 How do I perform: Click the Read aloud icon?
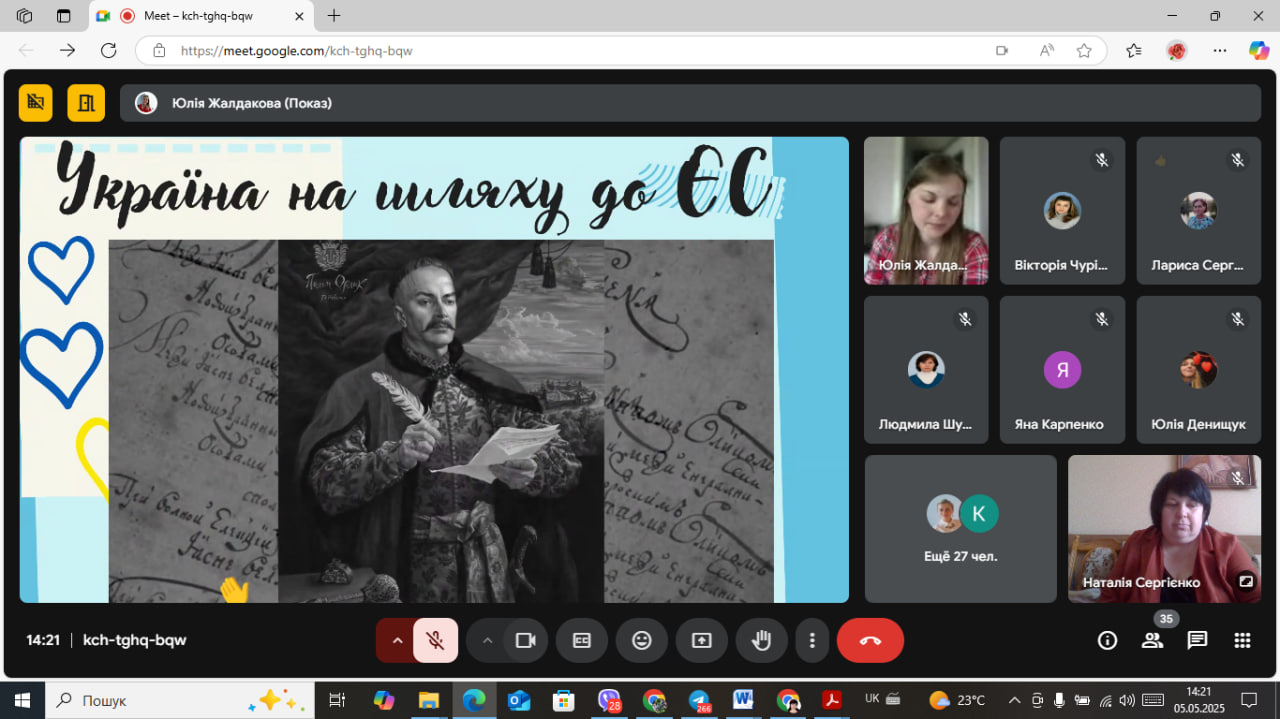[1047, 50]
